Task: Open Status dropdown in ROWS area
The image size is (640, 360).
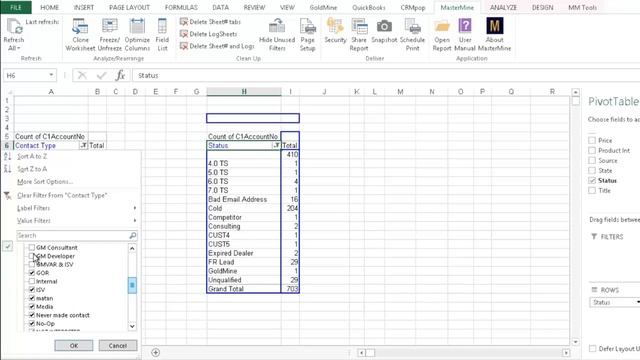Action: (x=638, y=302)
